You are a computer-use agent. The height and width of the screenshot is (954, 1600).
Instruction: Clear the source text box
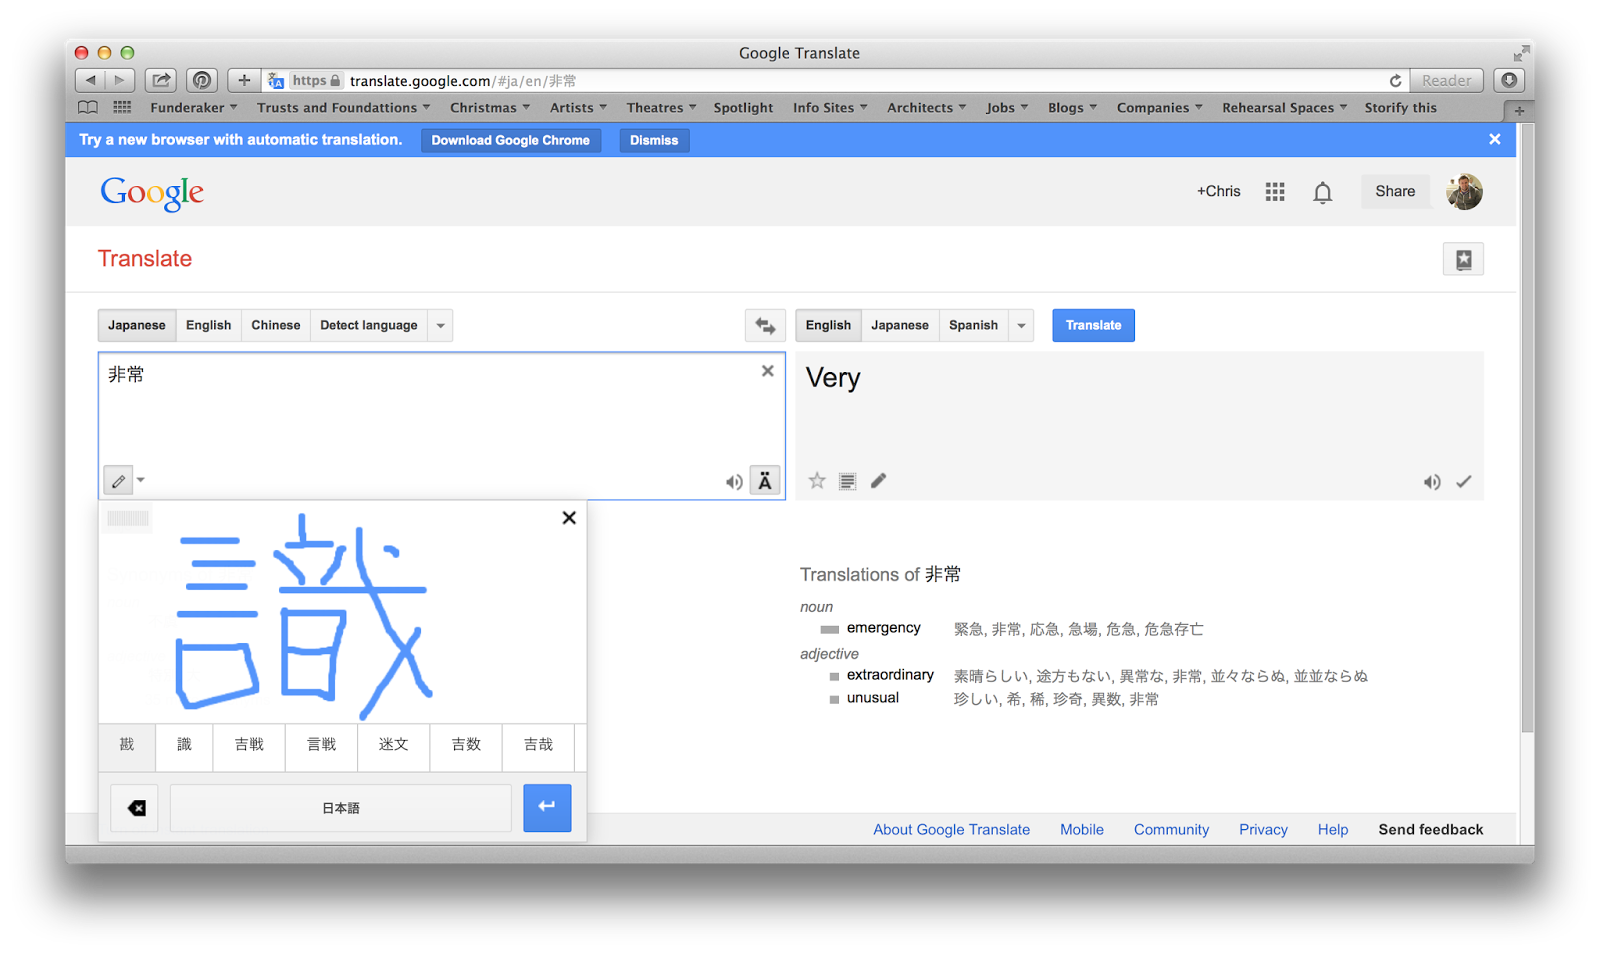(768, 371)
